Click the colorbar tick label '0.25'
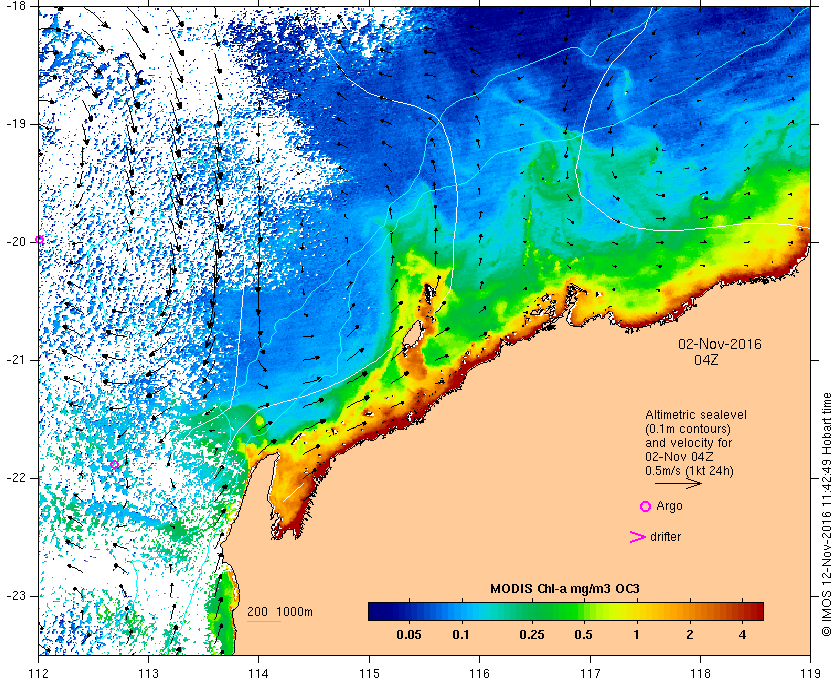Screen dimensions: 840x680 pos(532,636)
